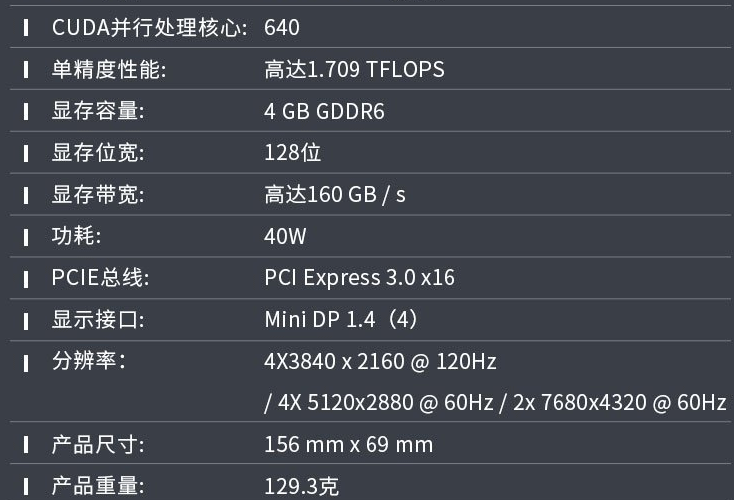Viewport: 734px width, 500px height.
Task: Click the 4X3840 x 2160 @ 120Hz text
Action: [x=380, y=361]
